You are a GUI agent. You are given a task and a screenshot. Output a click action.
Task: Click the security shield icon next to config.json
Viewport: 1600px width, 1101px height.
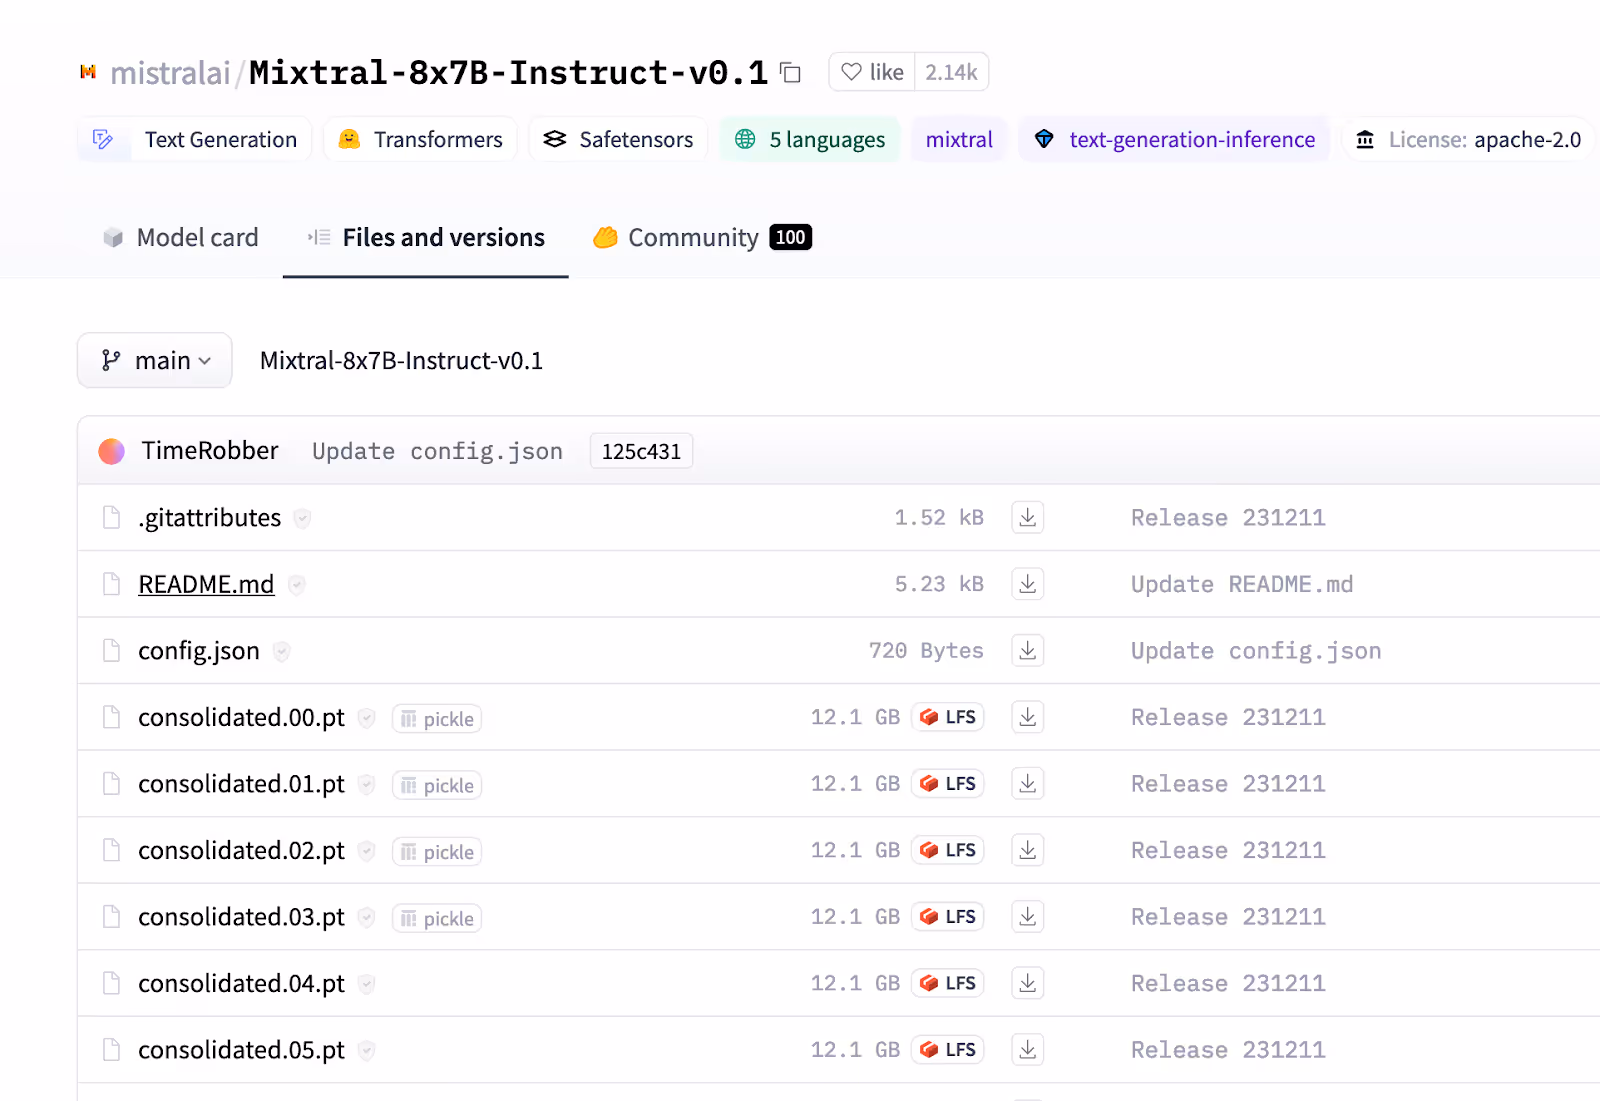pos(282,652)
